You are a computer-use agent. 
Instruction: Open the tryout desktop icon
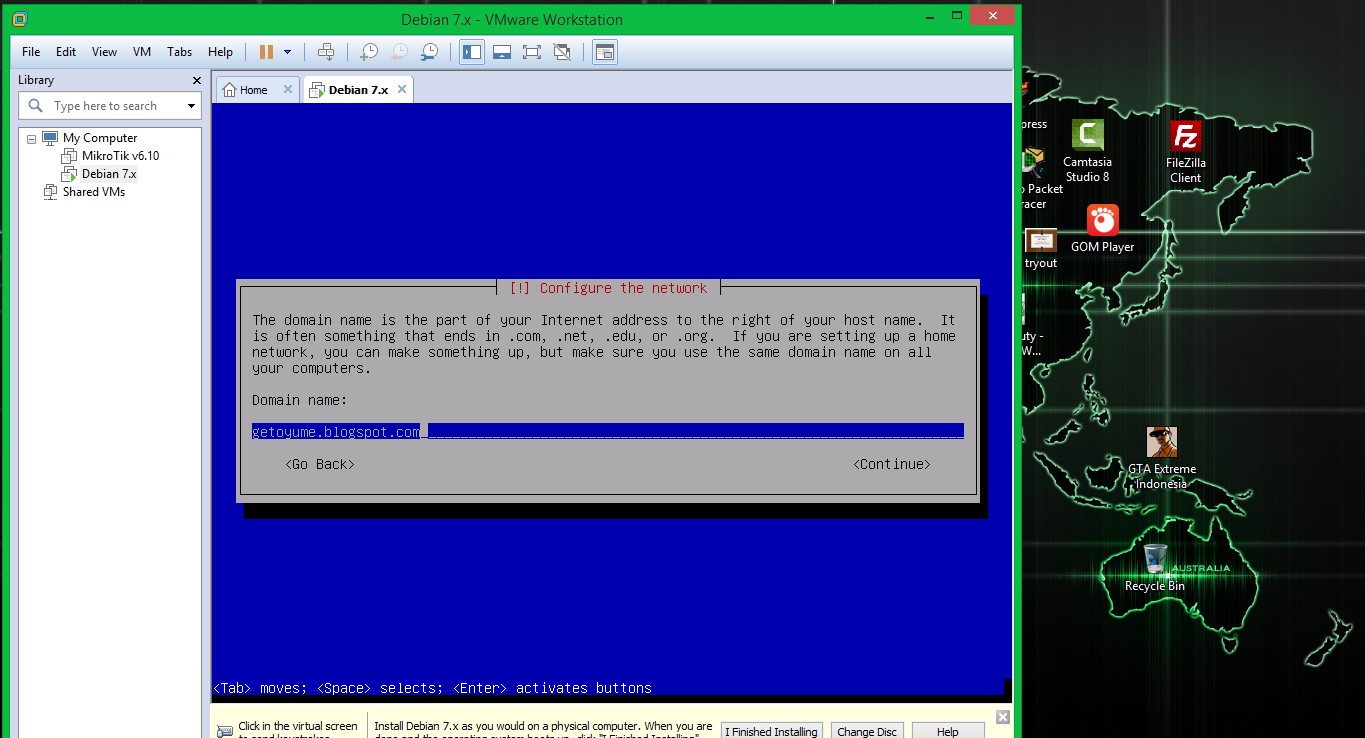(x=1041, y=248)
